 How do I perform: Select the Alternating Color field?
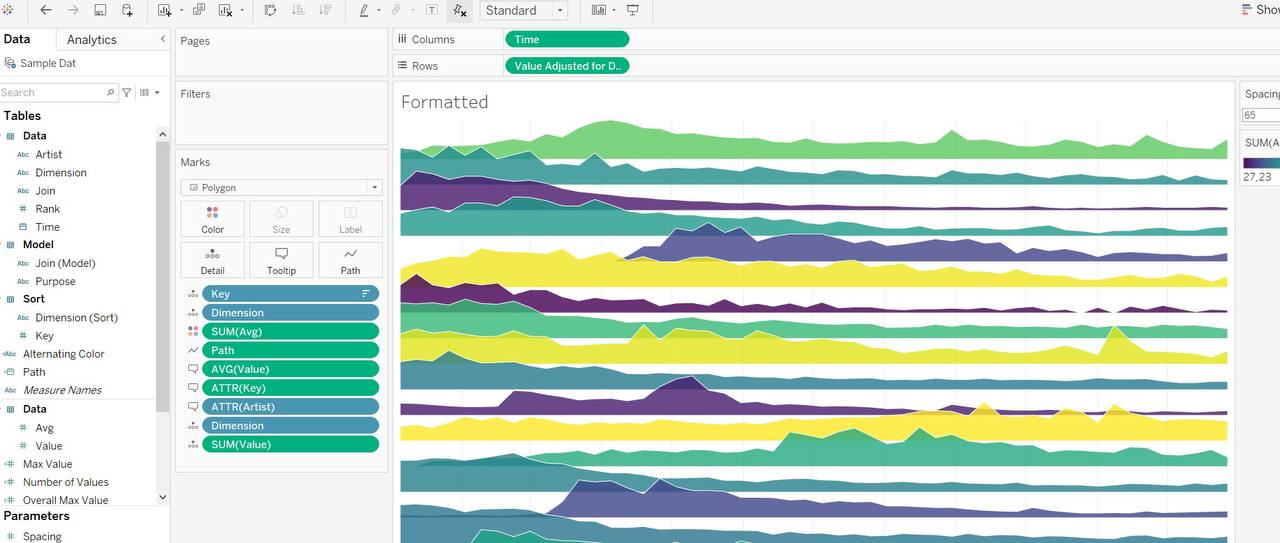click(x=63, y=353)
